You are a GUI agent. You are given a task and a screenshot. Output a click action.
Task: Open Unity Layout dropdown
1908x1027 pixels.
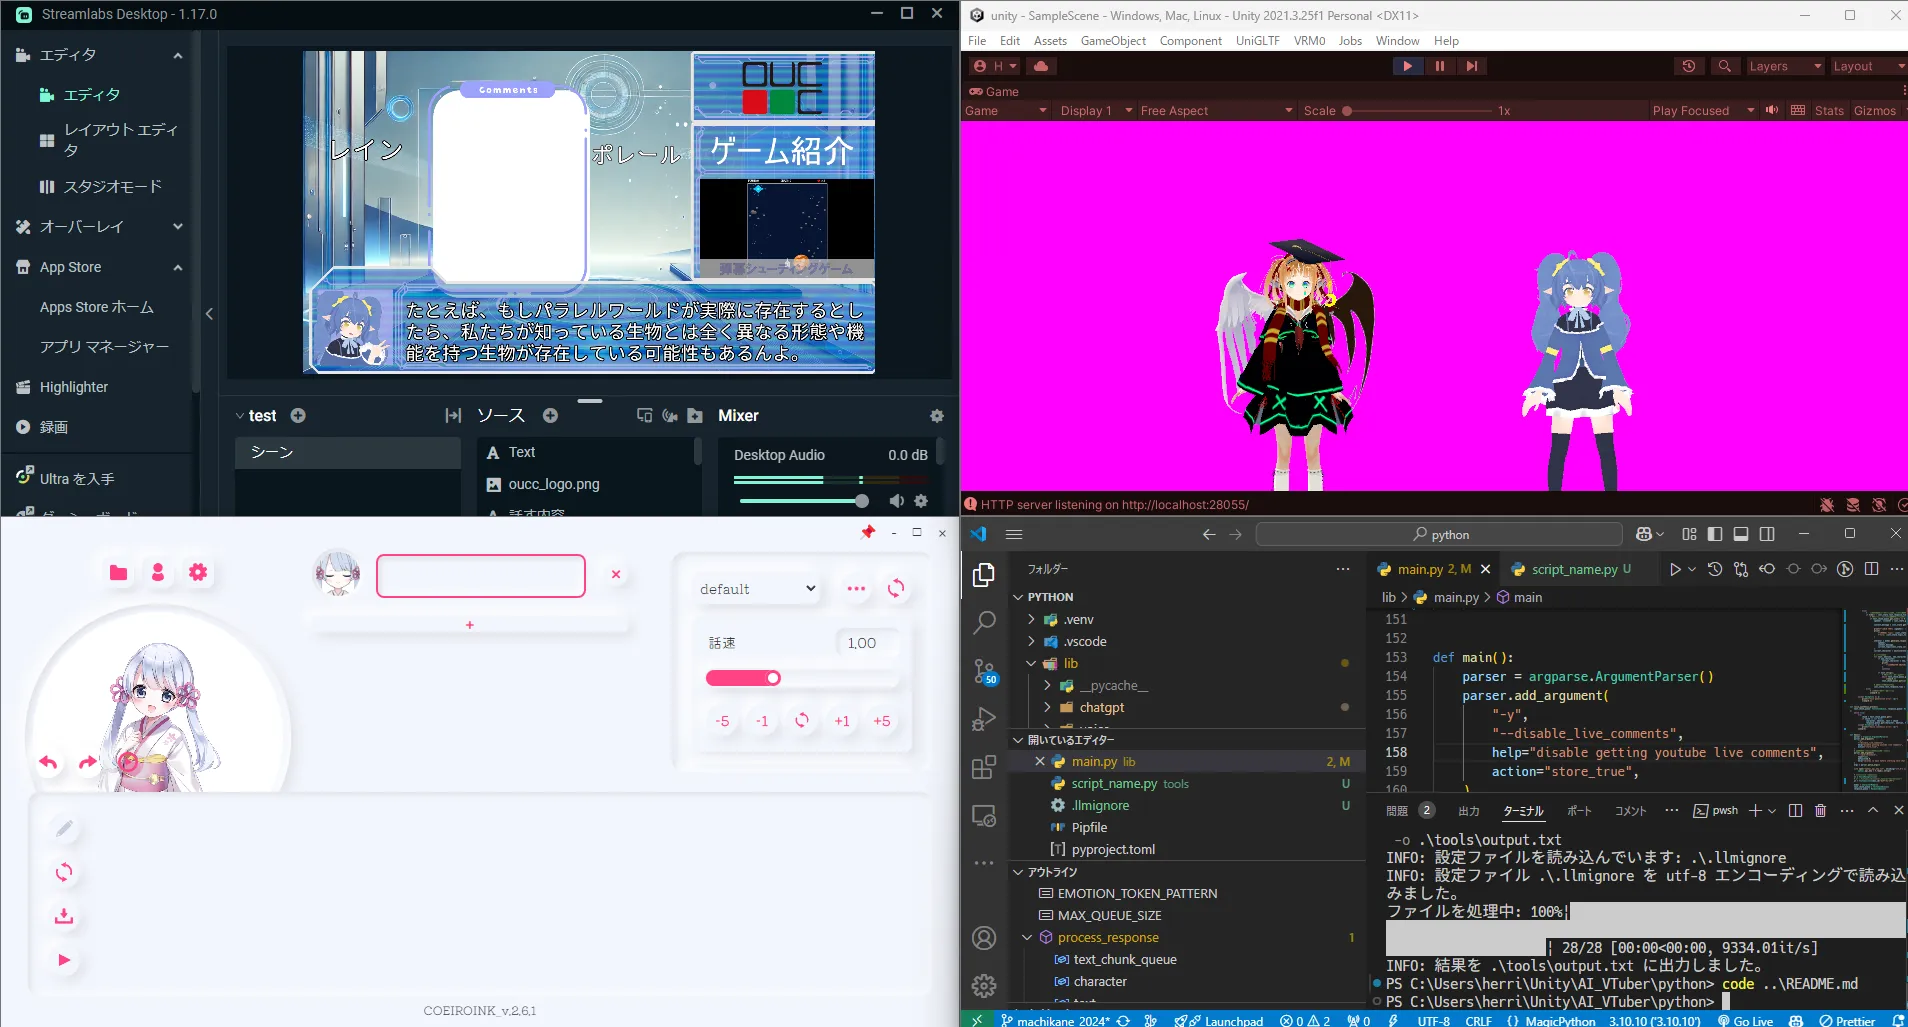(1868, 66)
